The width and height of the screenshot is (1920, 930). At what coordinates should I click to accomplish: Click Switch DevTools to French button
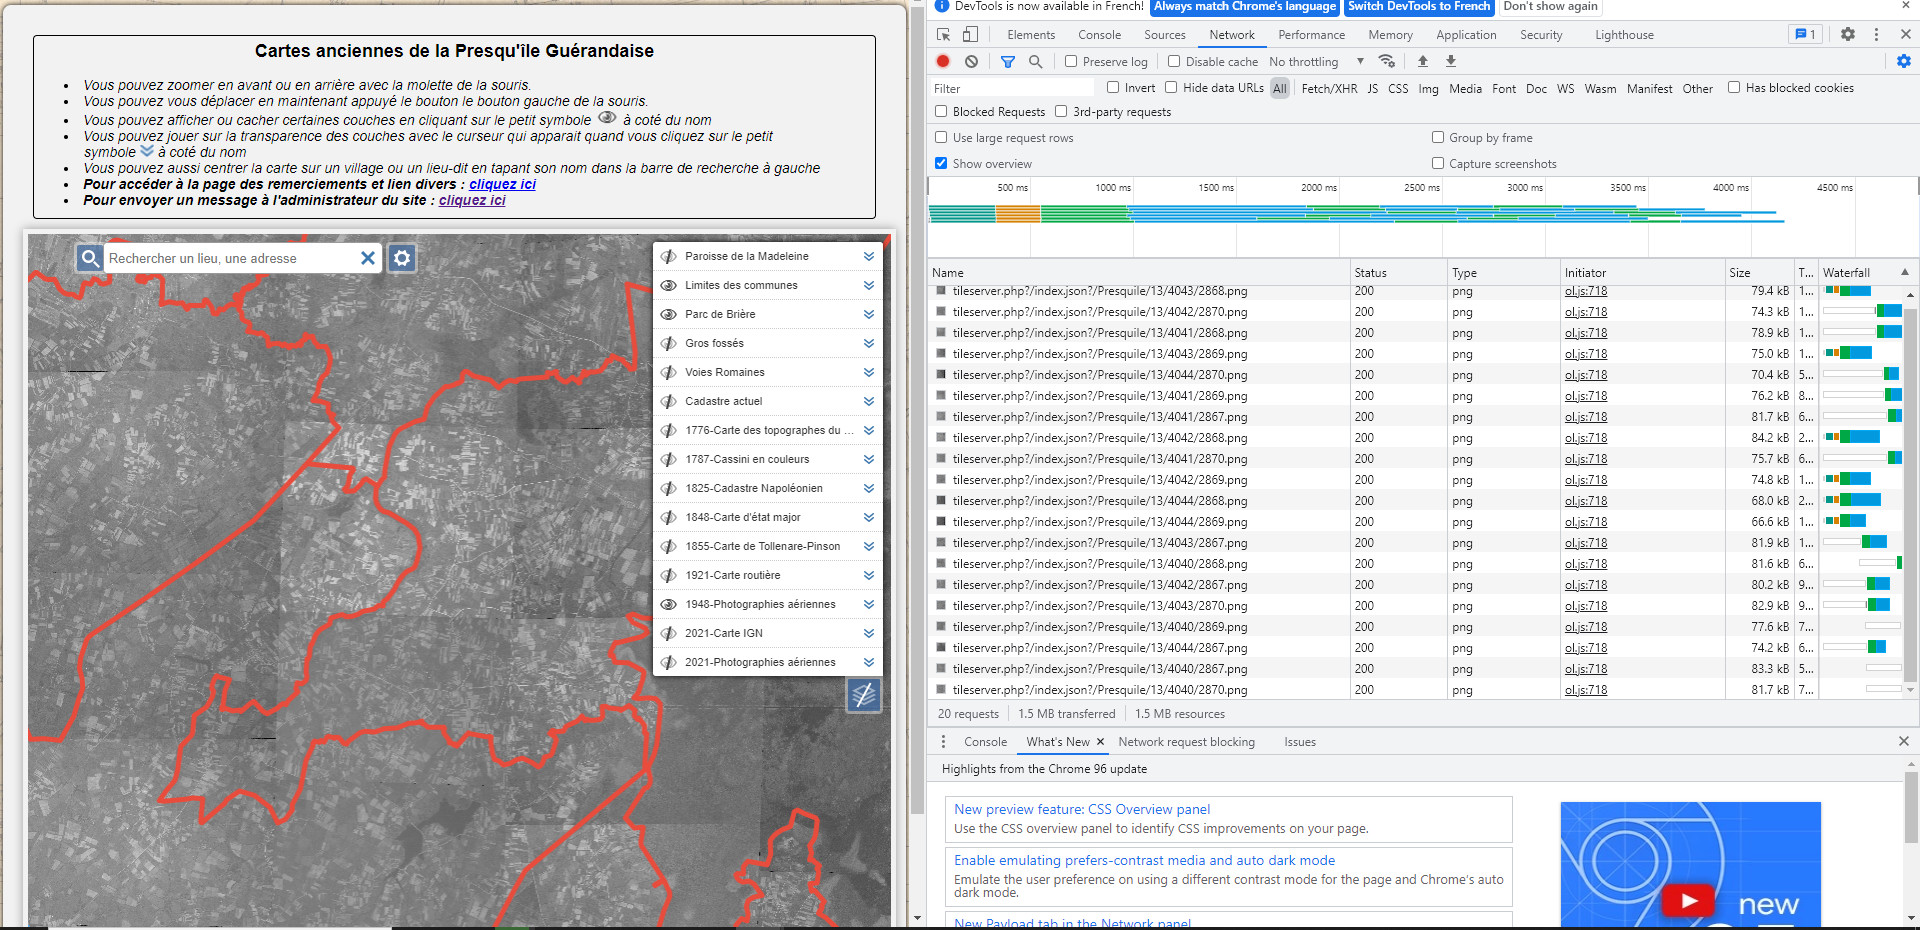(x=1419, y=6)
